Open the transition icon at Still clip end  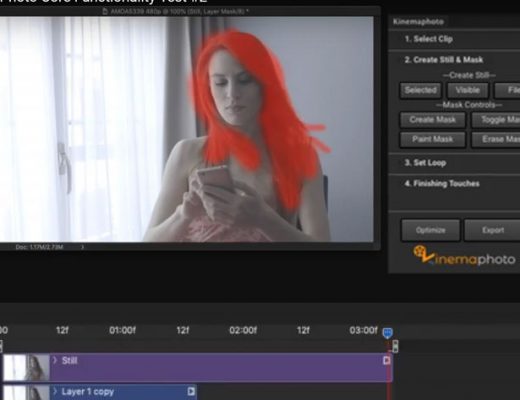(x=387, y=360)
